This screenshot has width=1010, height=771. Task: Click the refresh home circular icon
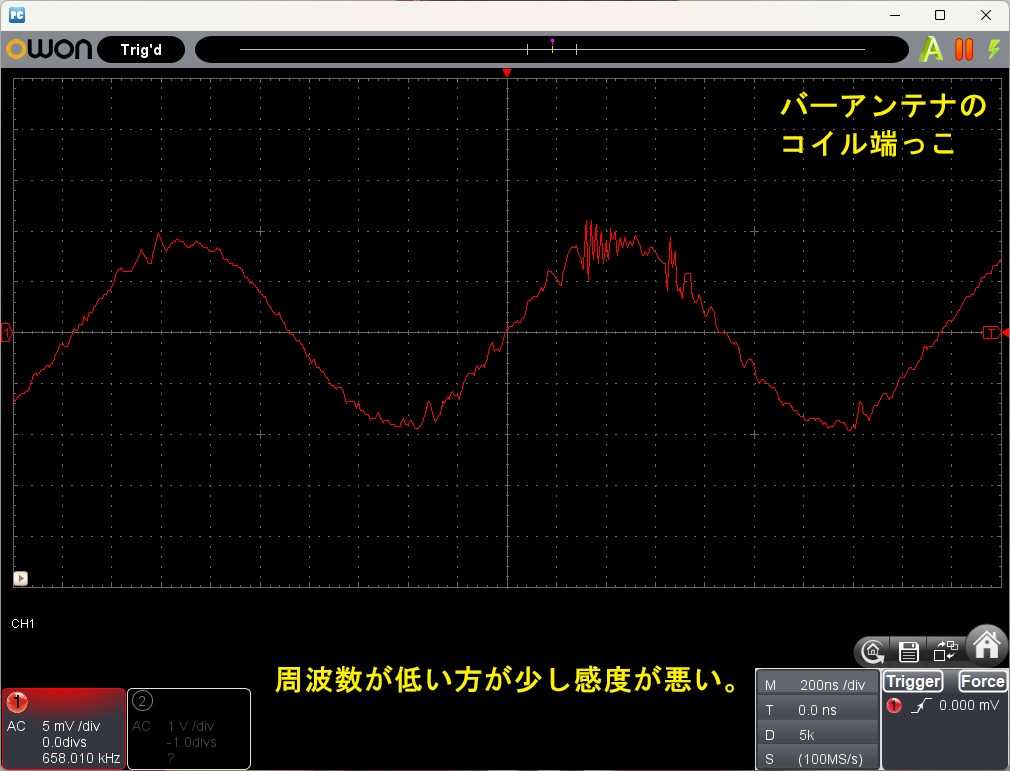pyautogui.click(x=873, y=652)
